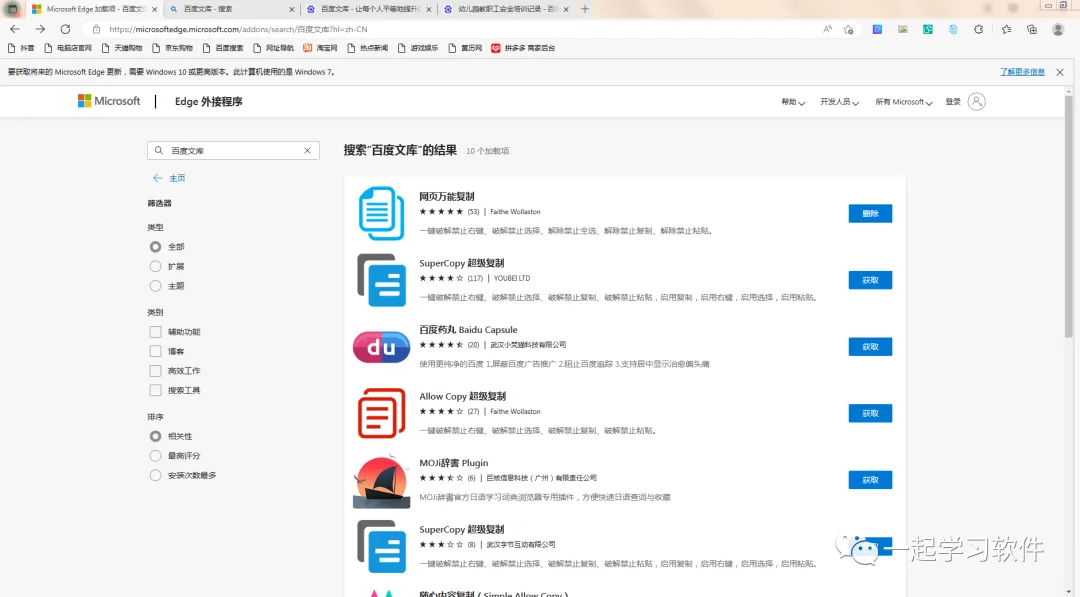This screenshot has width=1080, height=597.
Task: Open MOJi辞書 Plugin ship icon
Action: point(381,481)
